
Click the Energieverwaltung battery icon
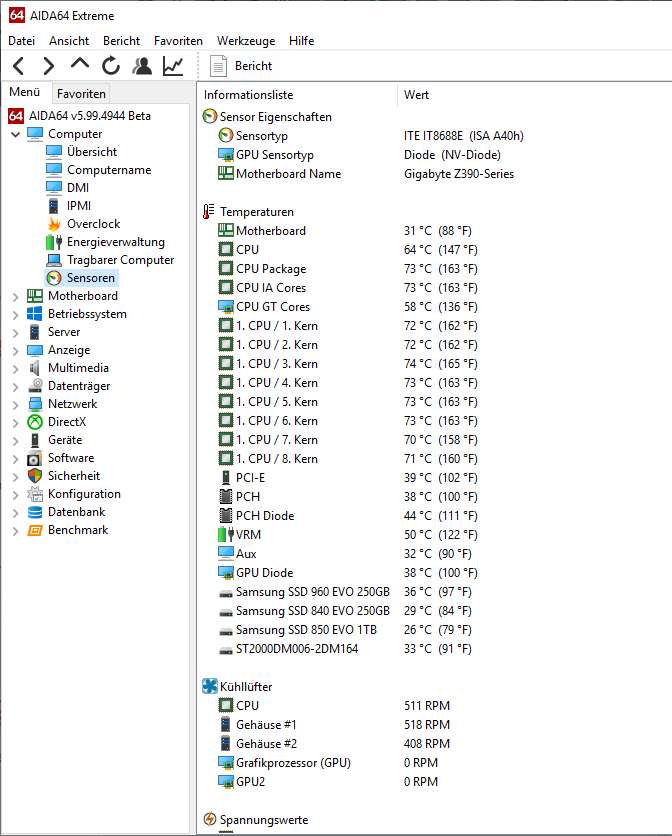(x=54, y=242)
